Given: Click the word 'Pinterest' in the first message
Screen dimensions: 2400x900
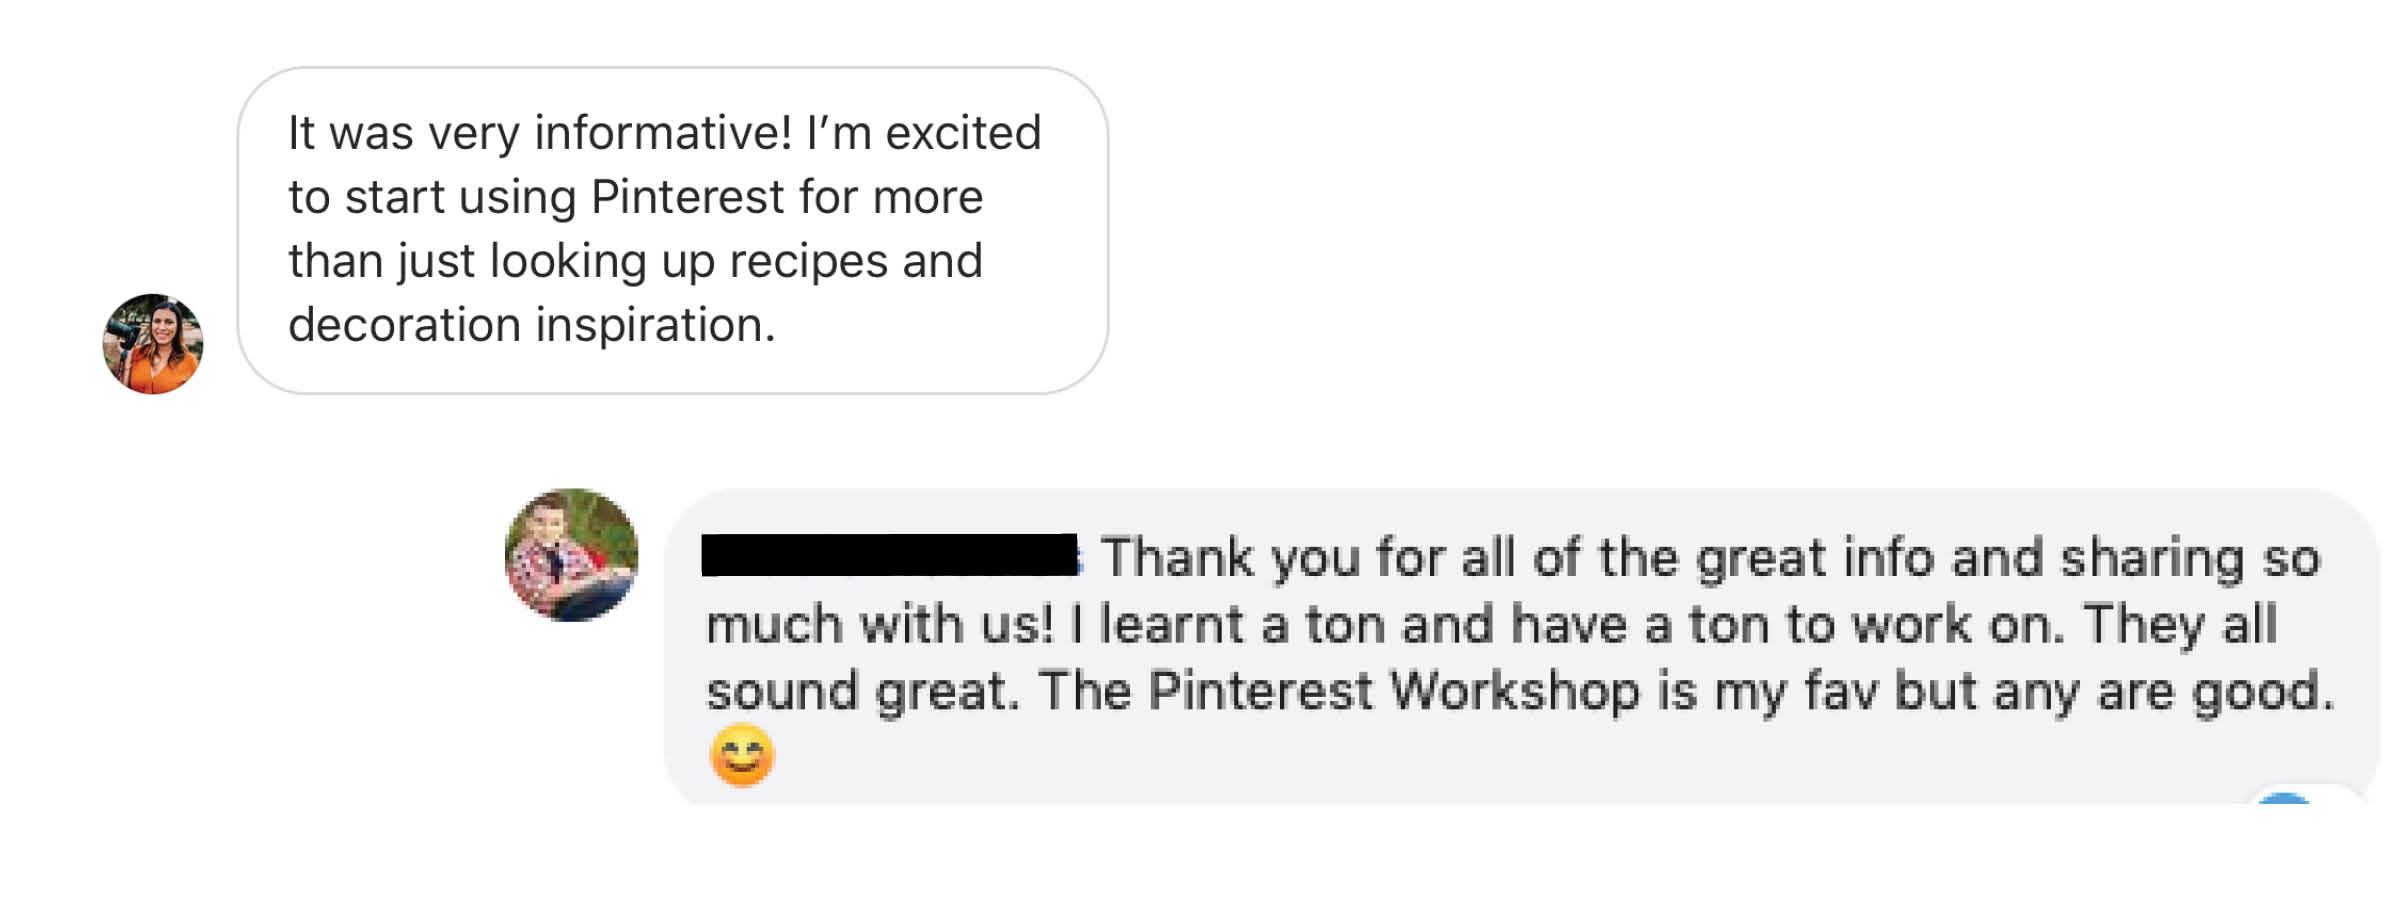Looking at the screenshot, I should 688,196.
